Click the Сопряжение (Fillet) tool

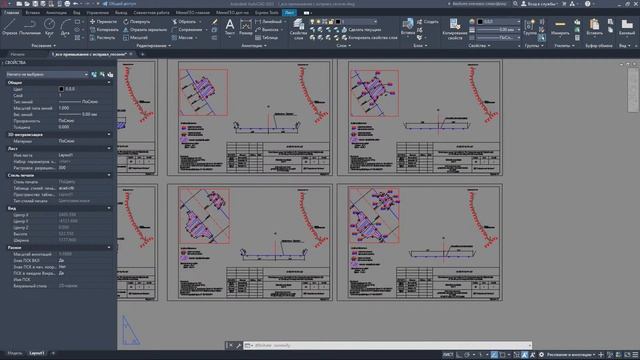187,29
